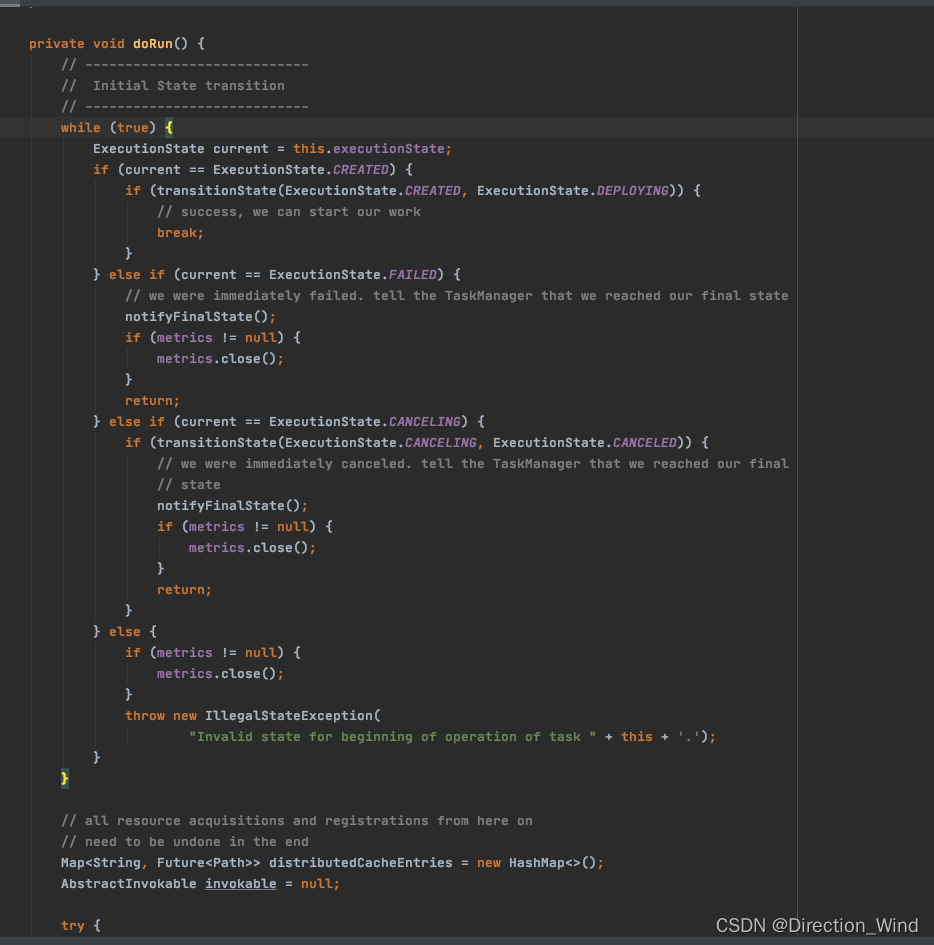Click the CANCELED enum constant
Image resolution: width=934 pixels, height=945 pixels.
pyautogui.click(x=644, y=443)
